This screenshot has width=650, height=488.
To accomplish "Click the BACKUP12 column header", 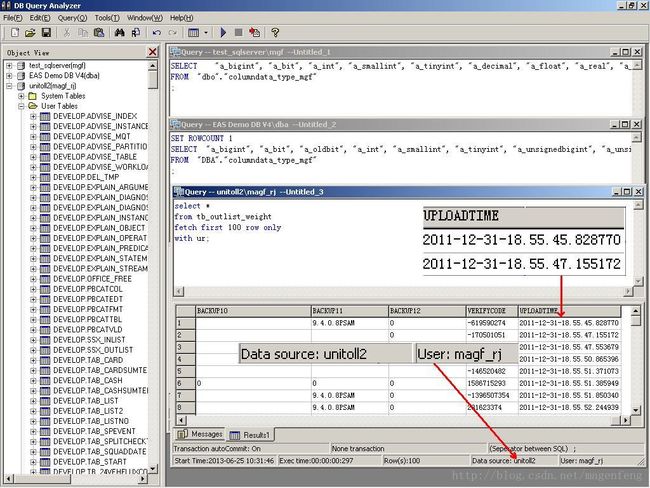I will point(427,311).
